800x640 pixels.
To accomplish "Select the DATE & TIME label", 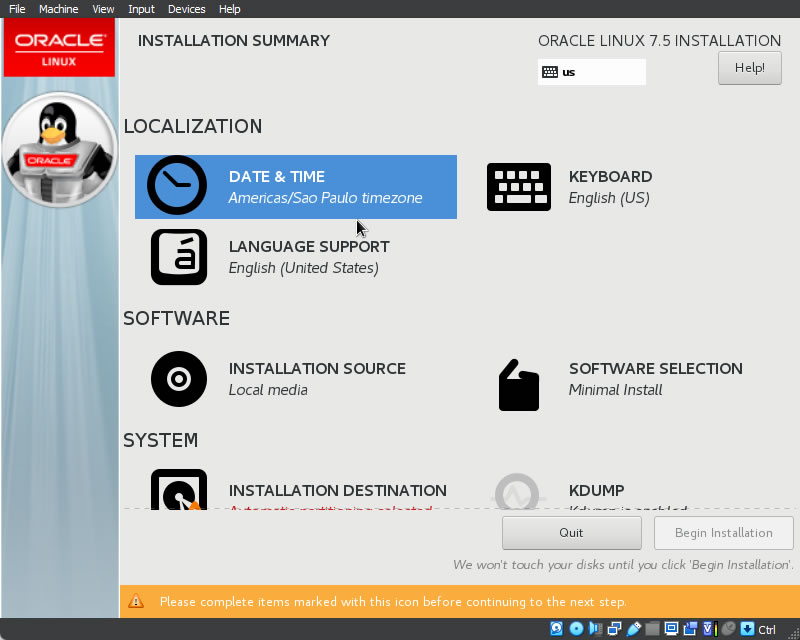I will click(x=277, y=177).
